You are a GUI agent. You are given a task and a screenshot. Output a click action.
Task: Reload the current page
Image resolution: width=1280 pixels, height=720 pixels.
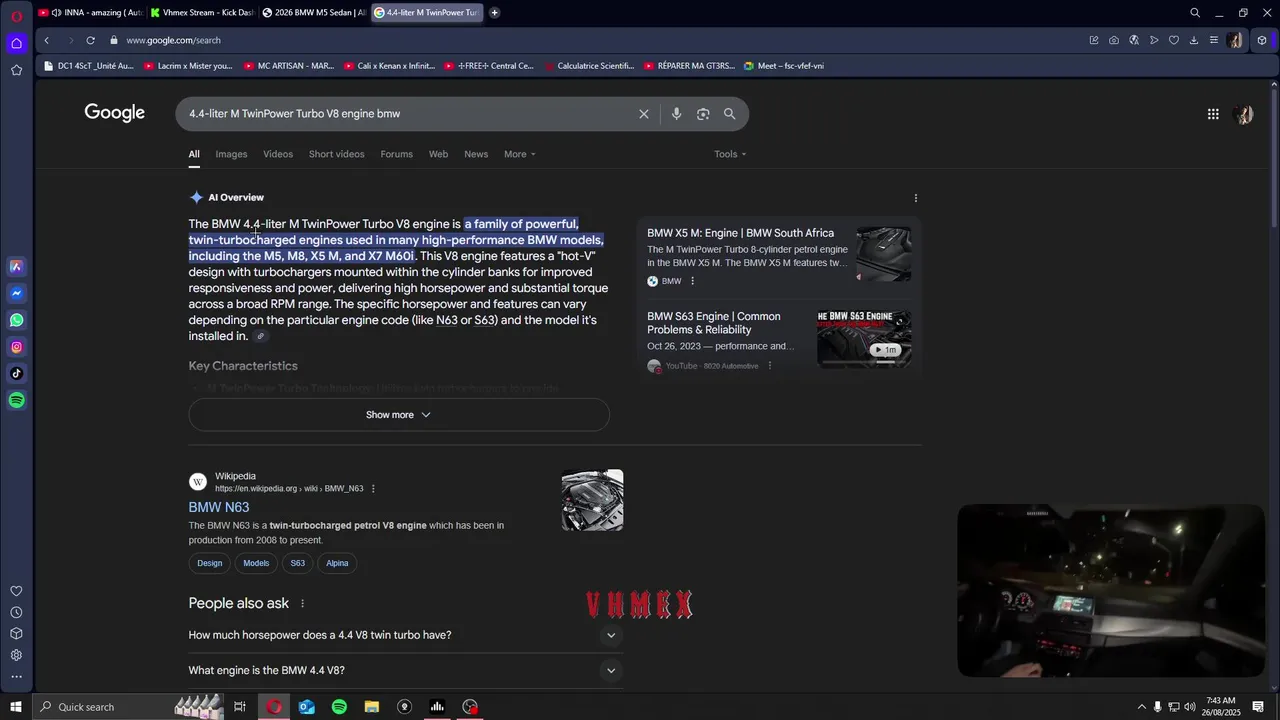[90, 40]
